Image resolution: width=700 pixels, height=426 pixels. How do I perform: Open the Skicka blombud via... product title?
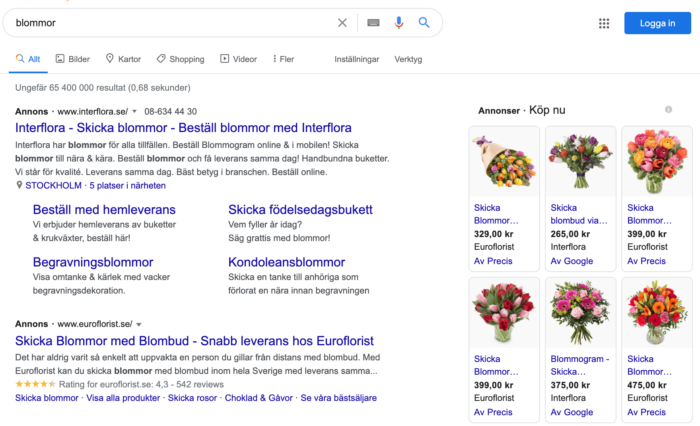pyautogui.click(x=579, y=214)
